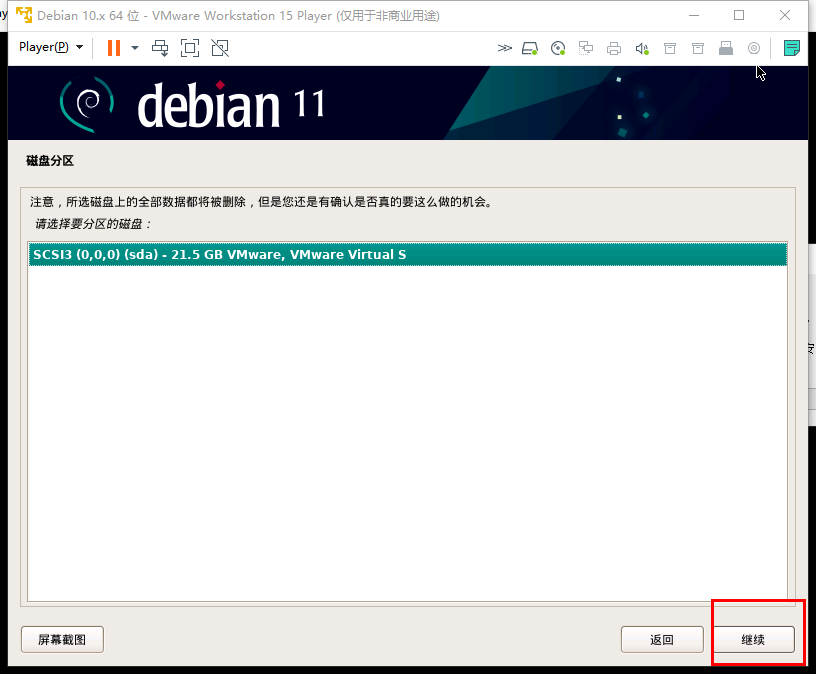Close the VMware Player window
The height and width of the screenshot is (674, 816).
point(785,16)
